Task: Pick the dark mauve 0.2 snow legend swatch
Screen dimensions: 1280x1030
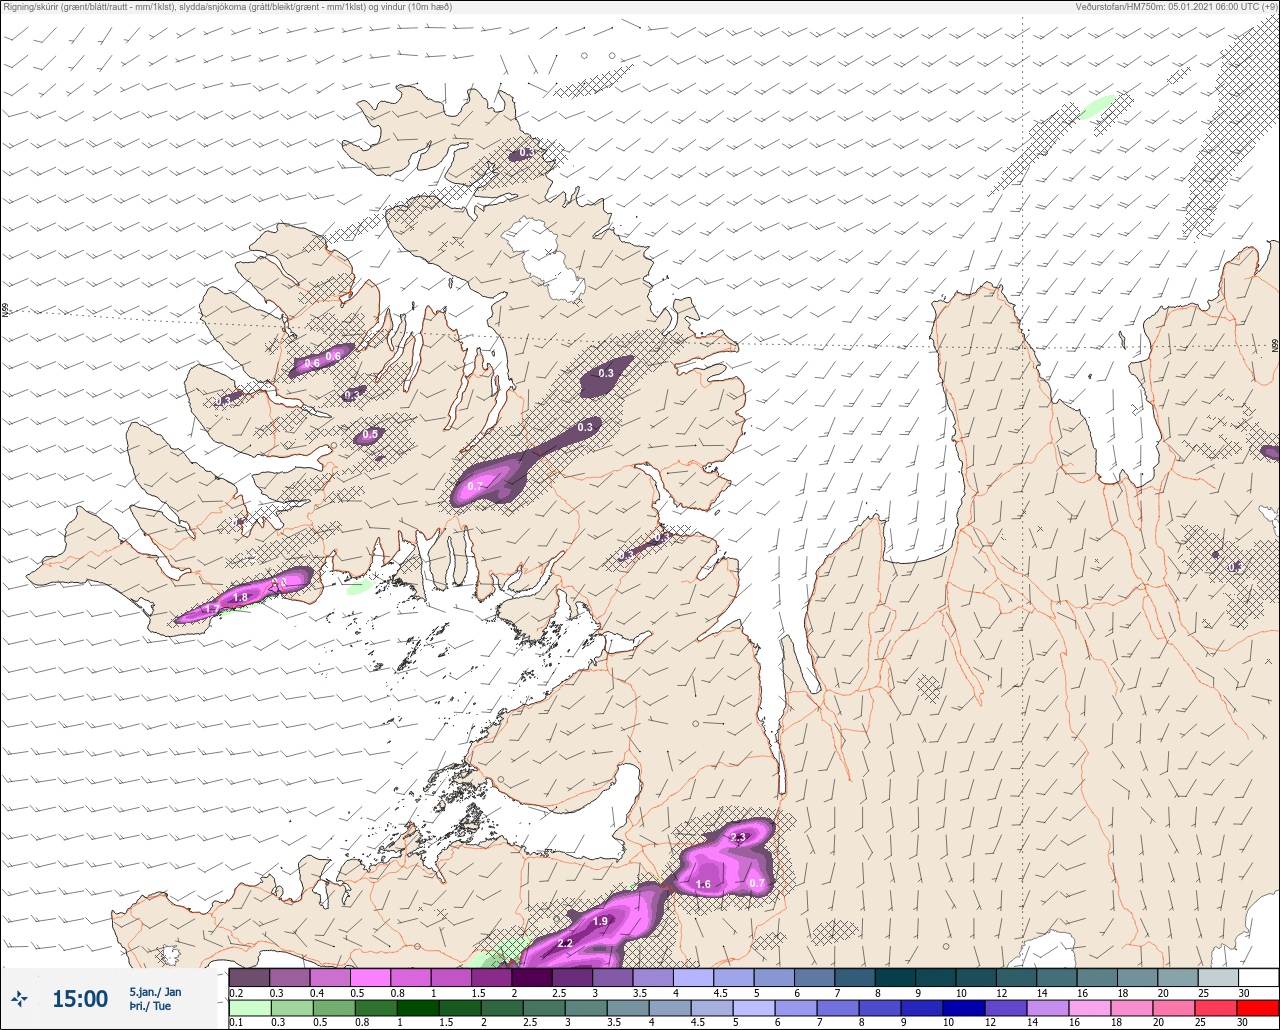Action: click(x=249, y=977)
